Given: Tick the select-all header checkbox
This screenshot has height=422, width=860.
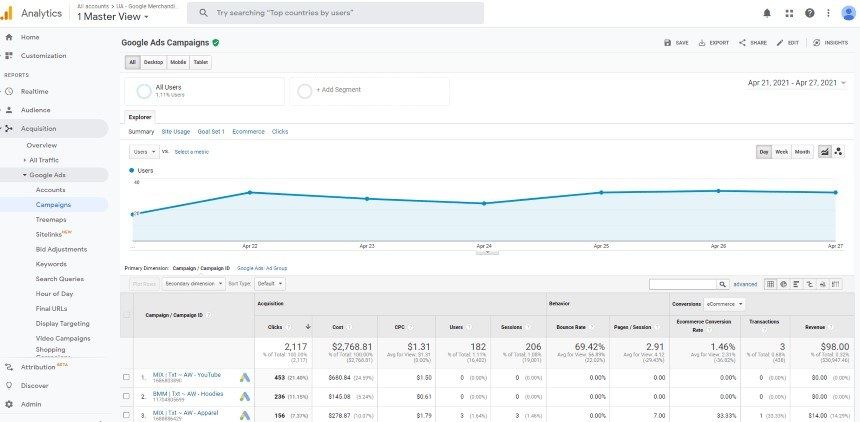Looking at the screenshot, I should coord(127,315).
